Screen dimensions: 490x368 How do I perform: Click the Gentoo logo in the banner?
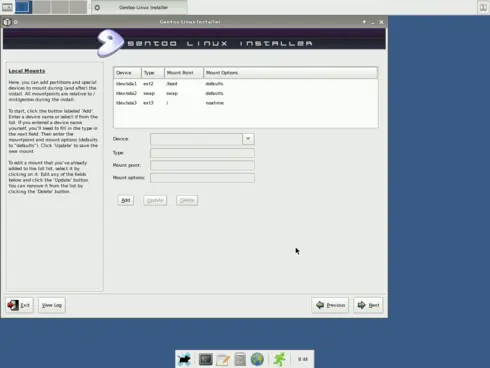[x=110, y=43]
